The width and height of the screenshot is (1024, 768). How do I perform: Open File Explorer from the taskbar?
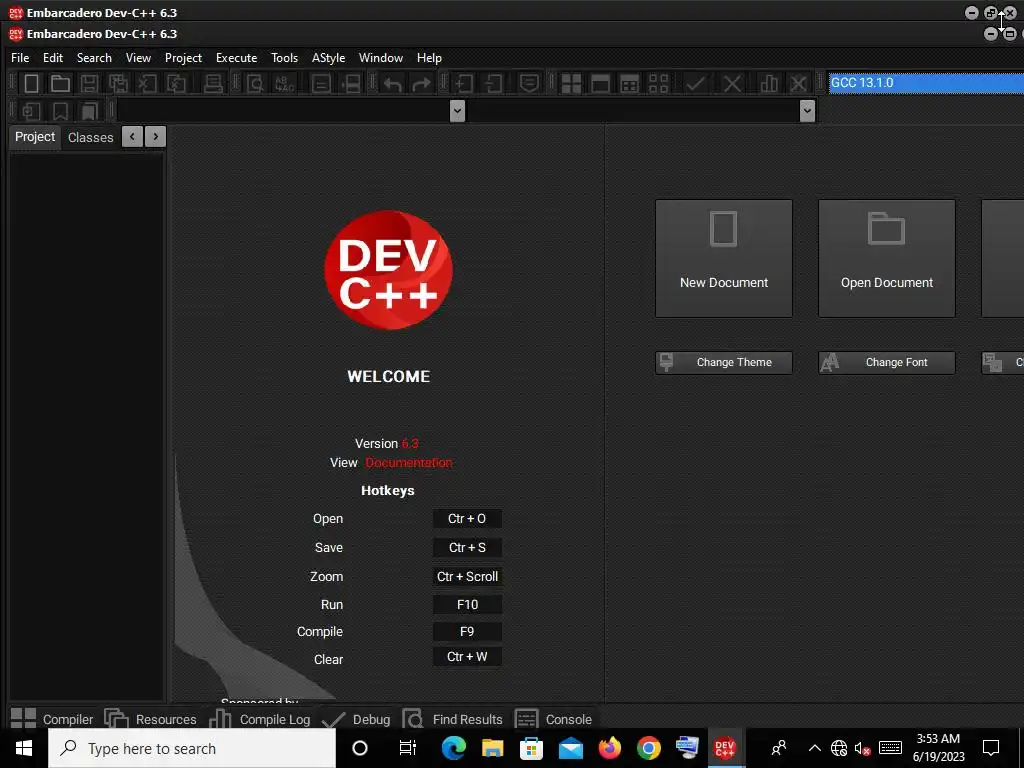(x=492, y=748)
